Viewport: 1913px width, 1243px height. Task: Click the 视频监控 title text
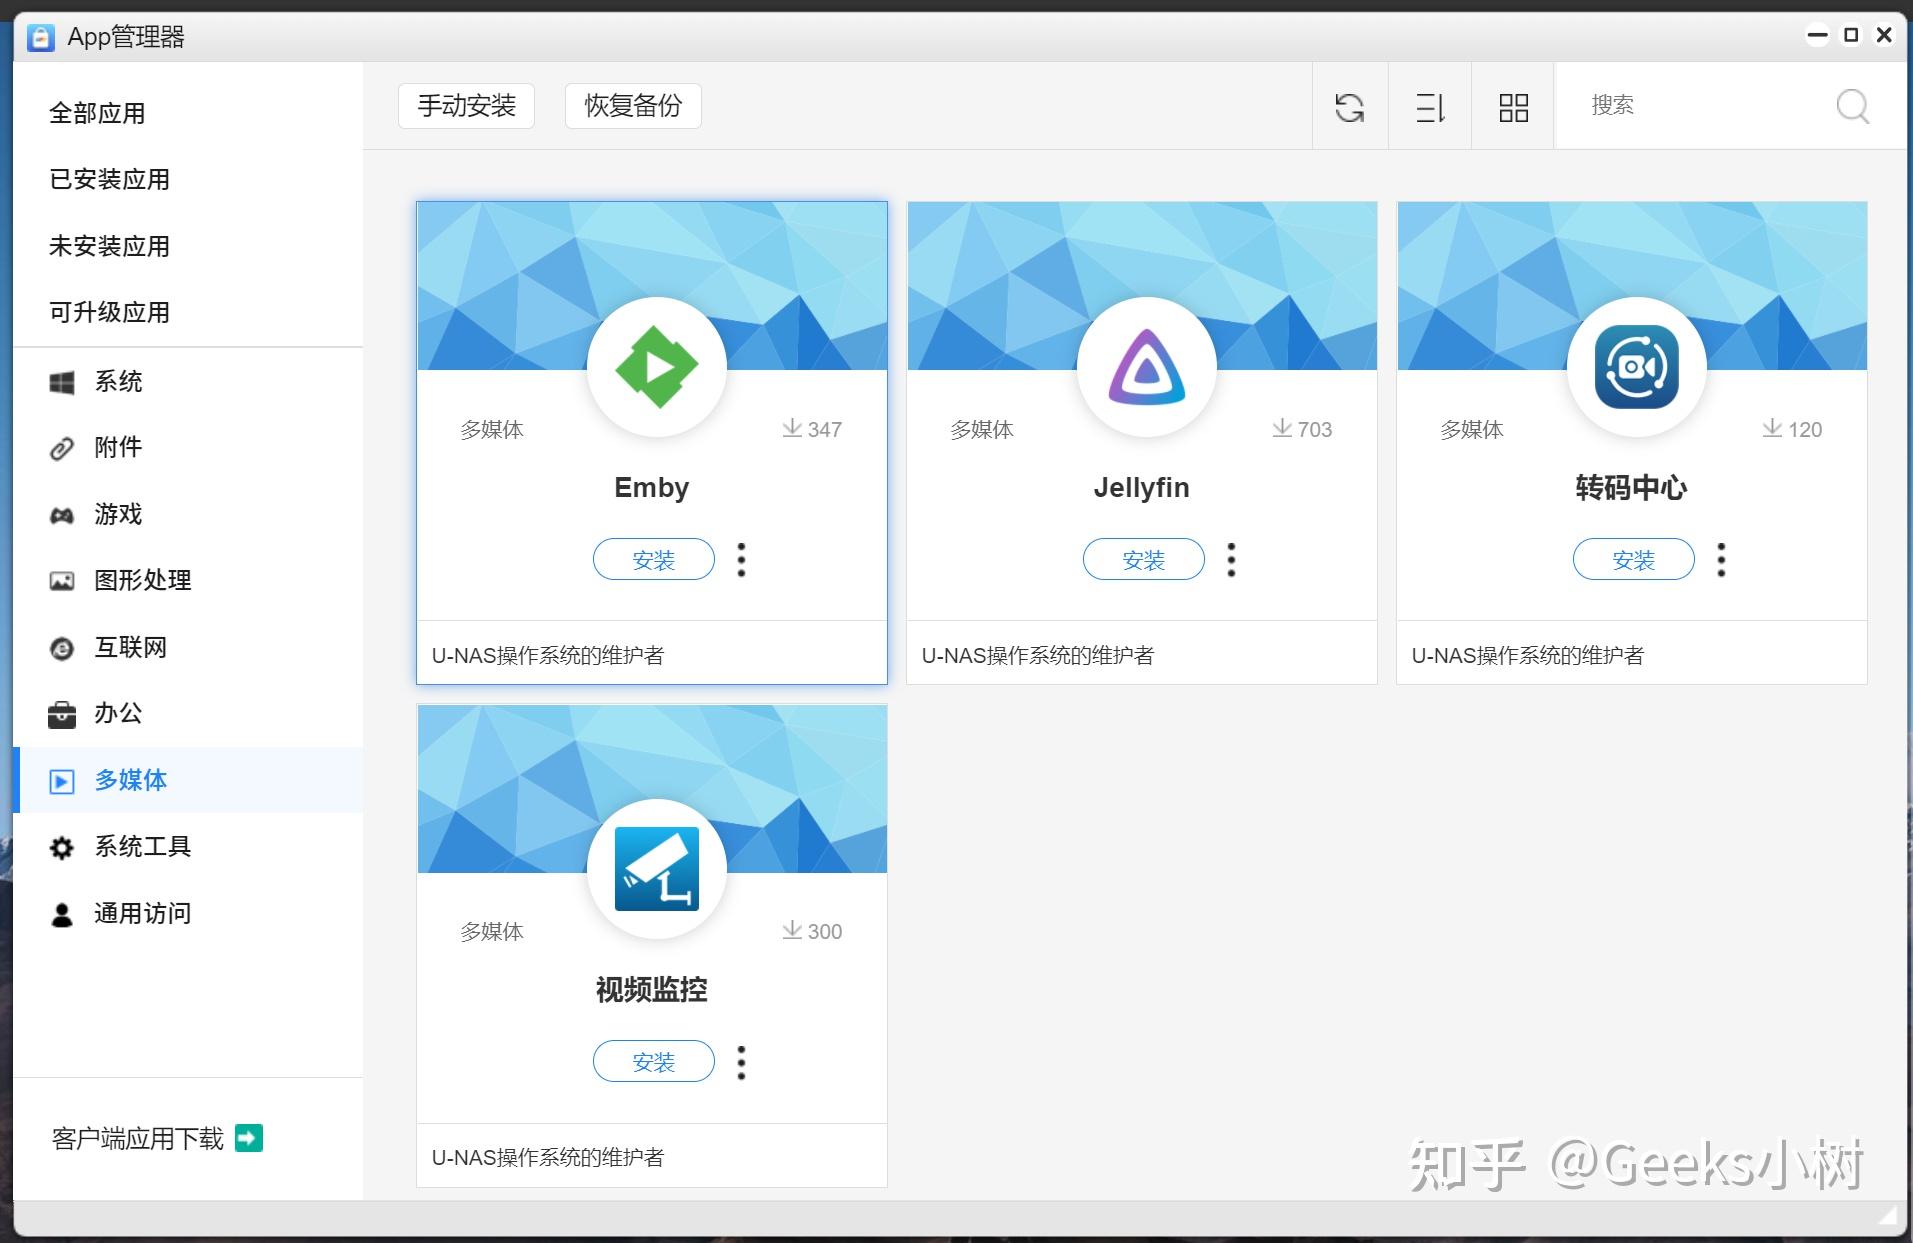[x=652, y=990]
